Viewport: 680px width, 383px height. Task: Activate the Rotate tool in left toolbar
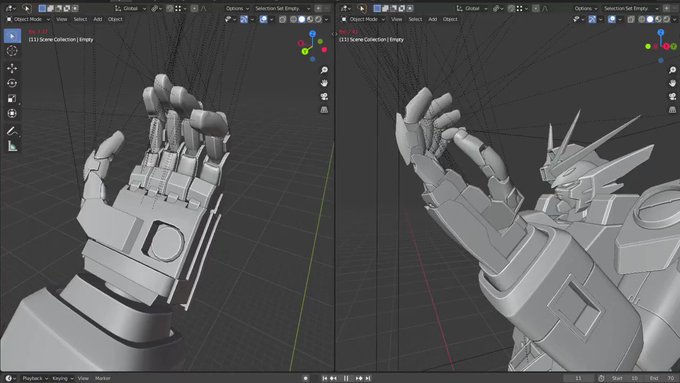[12, 83]
